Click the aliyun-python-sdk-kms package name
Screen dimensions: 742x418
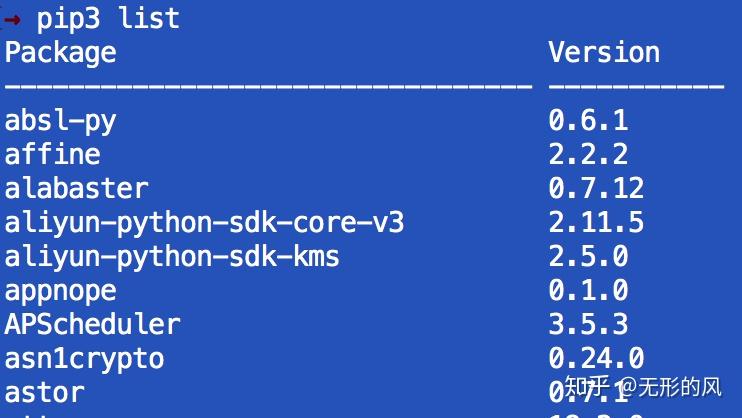[x=172, y=256]
